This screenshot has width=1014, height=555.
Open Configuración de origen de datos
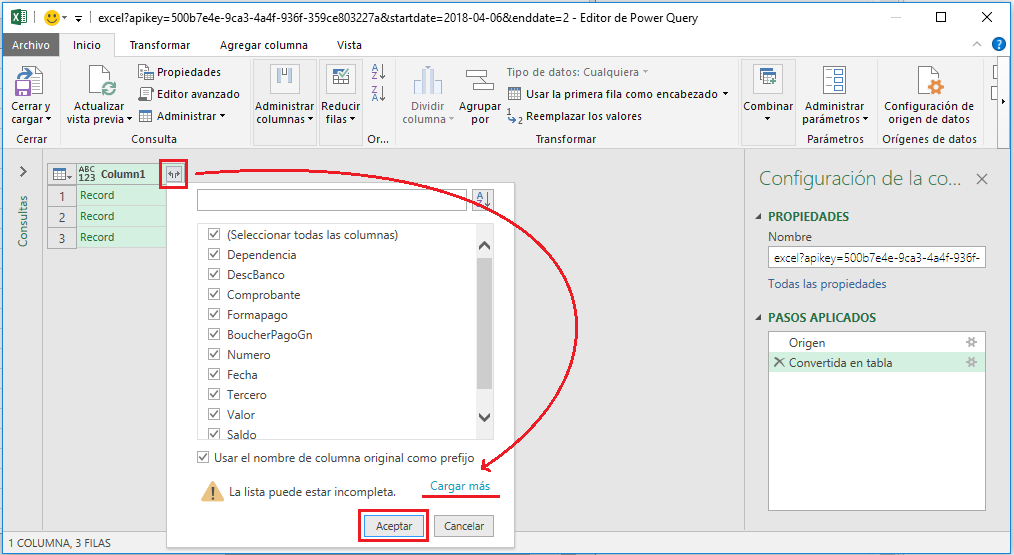928,82
